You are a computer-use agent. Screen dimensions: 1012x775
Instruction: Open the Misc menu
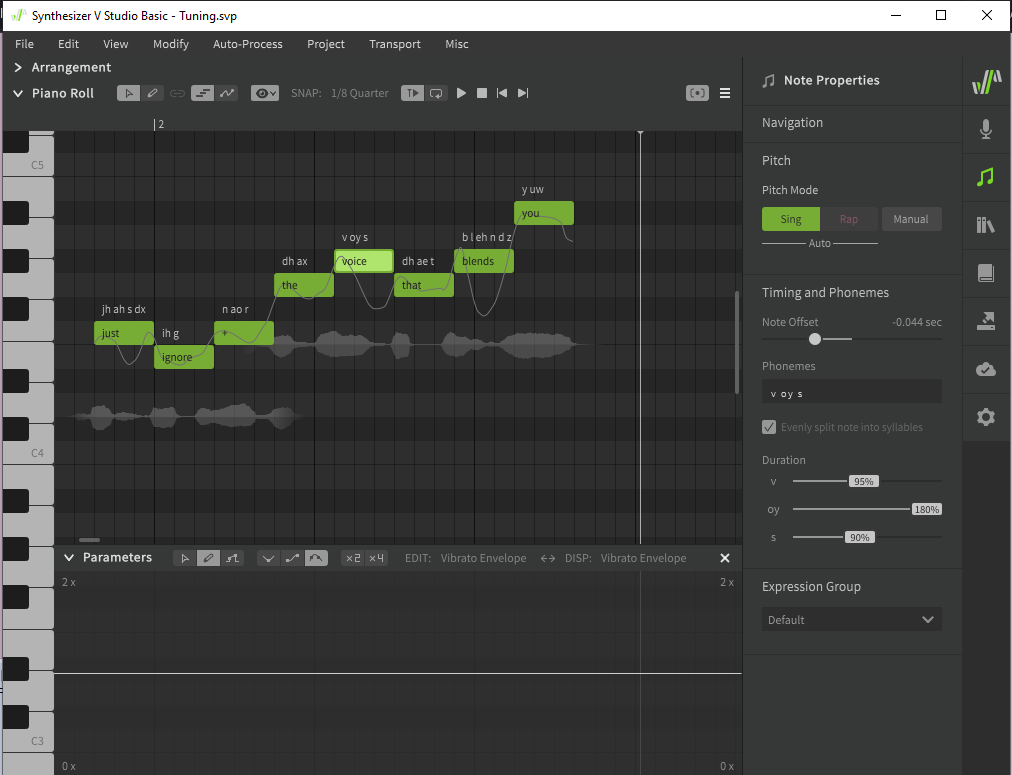(457, 44)
